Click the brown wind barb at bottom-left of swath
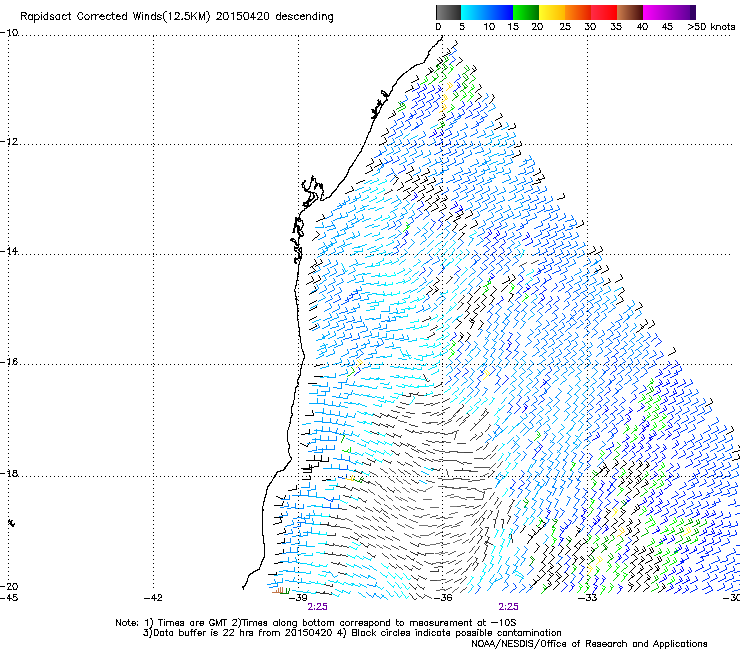This screenshot has height=650, width=740. (278, 591)
